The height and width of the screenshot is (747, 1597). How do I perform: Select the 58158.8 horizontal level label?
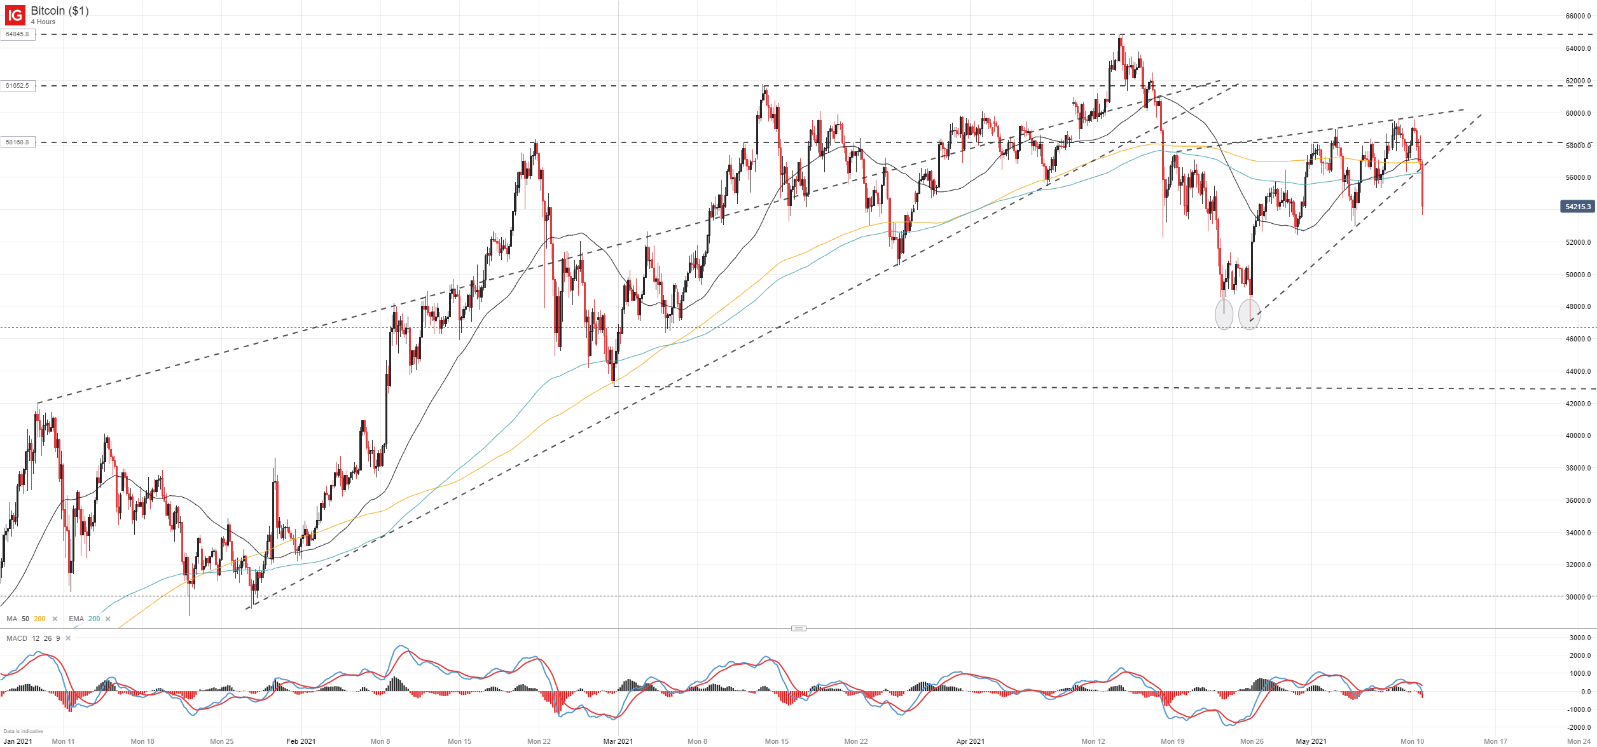click(17, 142)
